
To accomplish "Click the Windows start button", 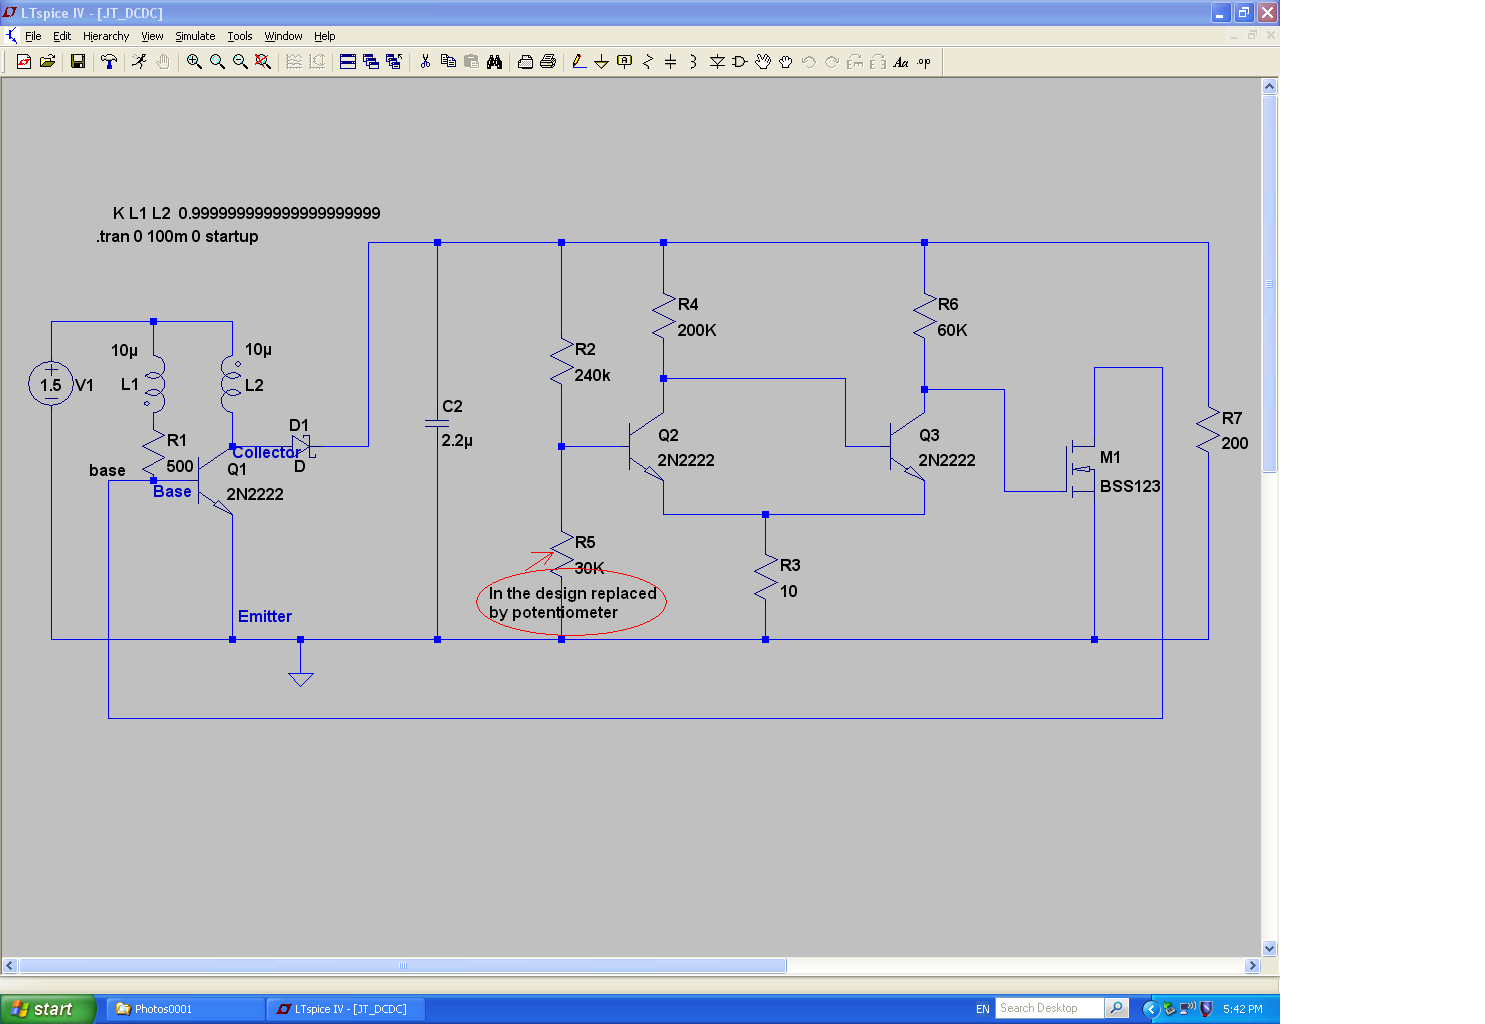I will [x=47, y=1009].
